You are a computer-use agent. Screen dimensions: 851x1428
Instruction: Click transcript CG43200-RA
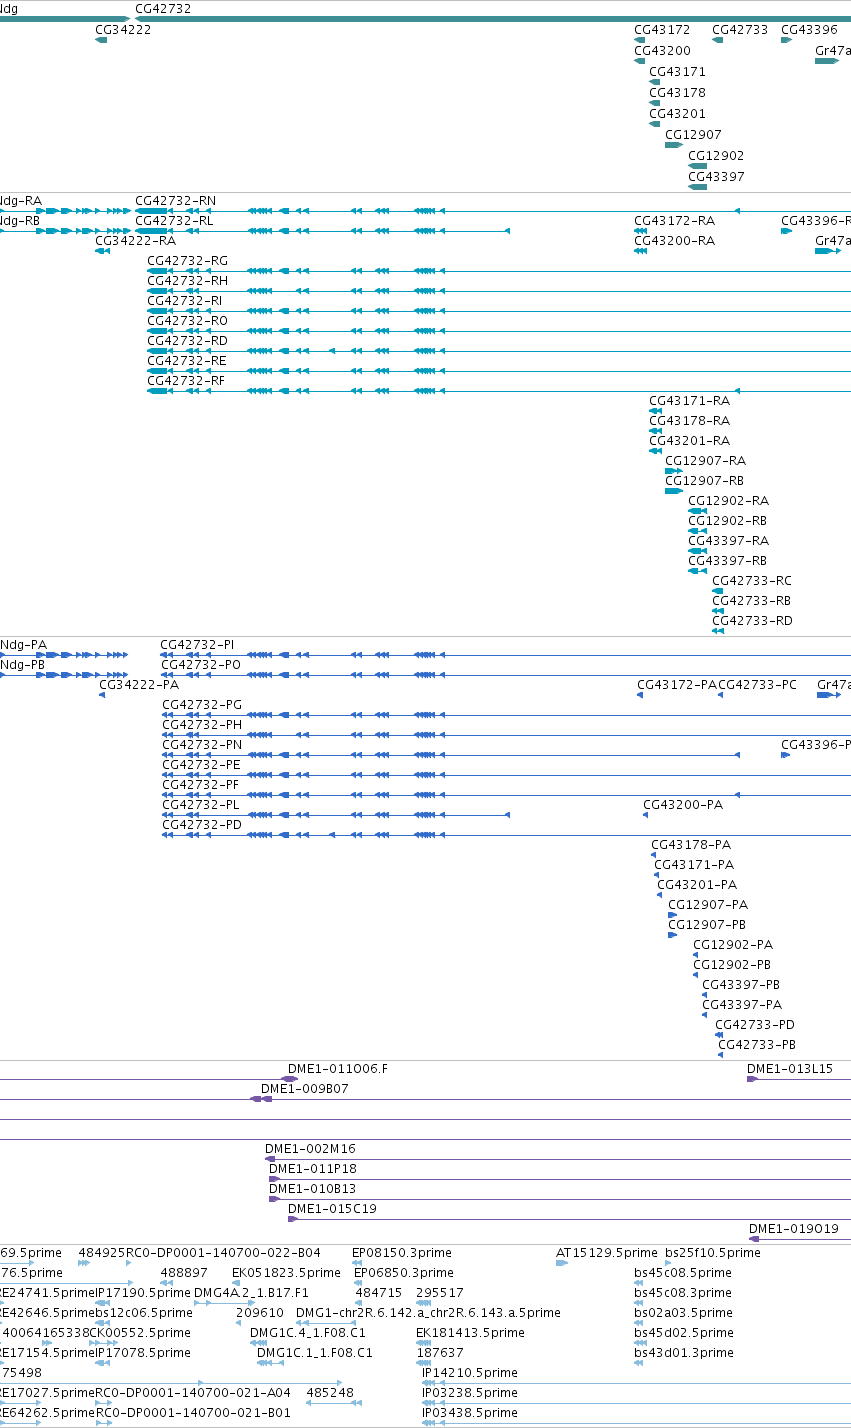[674, 241]
